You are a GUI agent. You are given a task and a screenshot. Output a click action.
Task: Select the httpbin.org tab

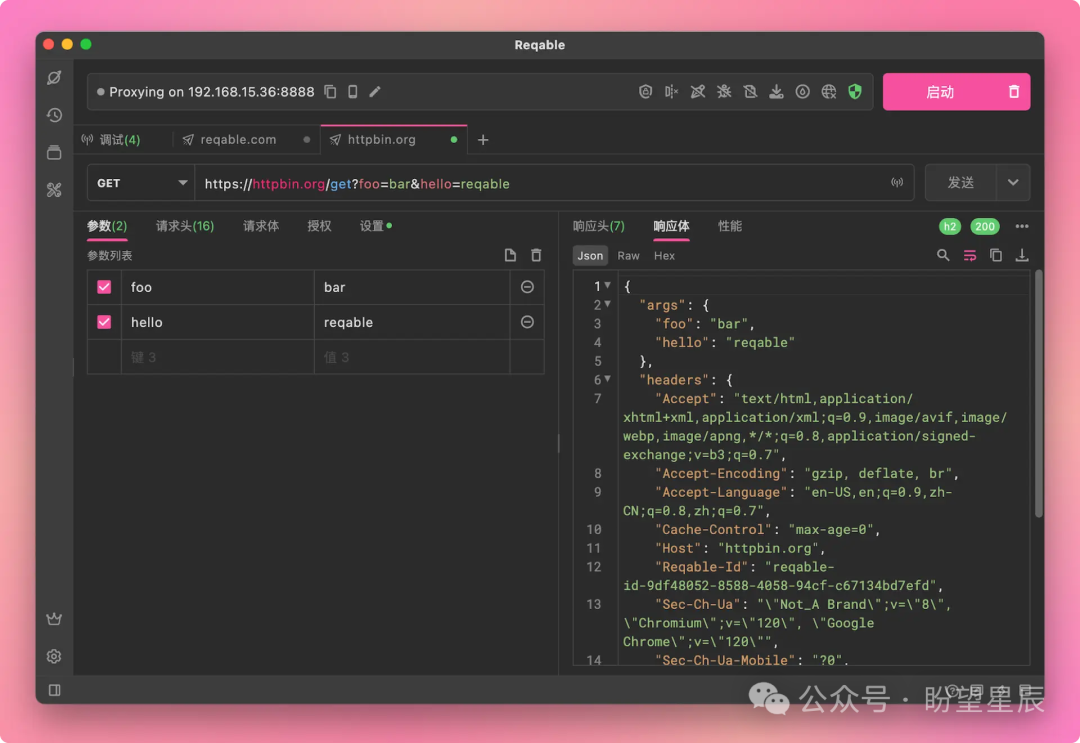click(394, 140)
